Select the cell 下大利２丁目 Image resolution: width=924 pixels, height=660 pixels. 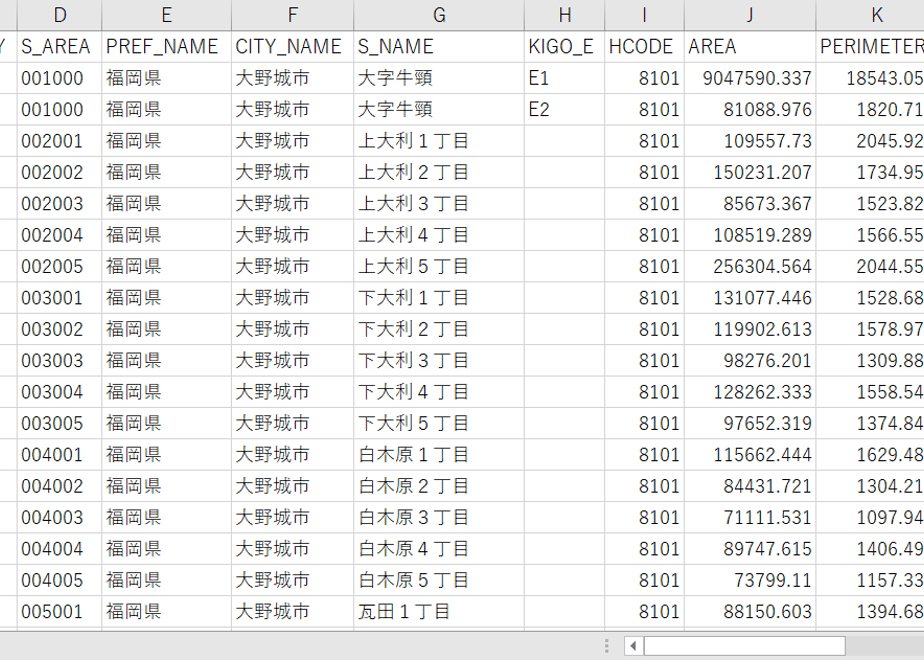(439, 329)
